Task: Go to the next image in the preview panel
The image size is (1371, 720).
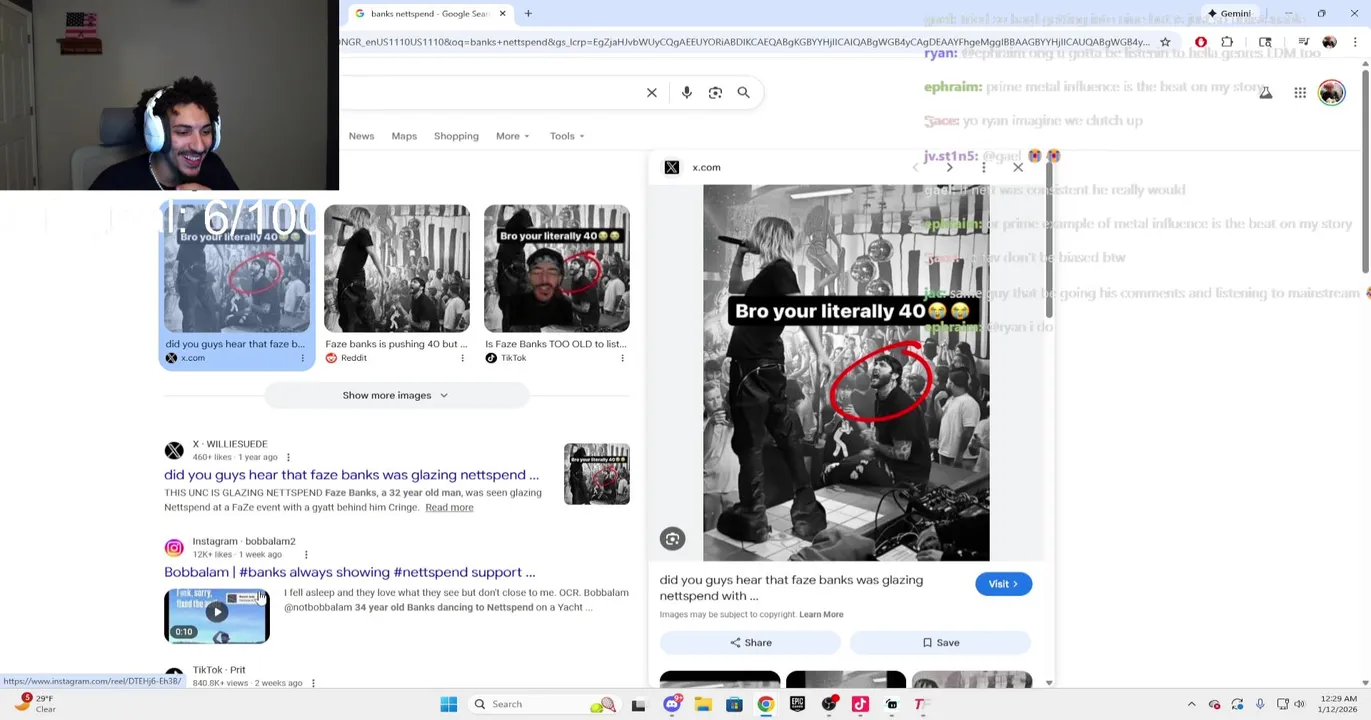Action: [949, 167]
